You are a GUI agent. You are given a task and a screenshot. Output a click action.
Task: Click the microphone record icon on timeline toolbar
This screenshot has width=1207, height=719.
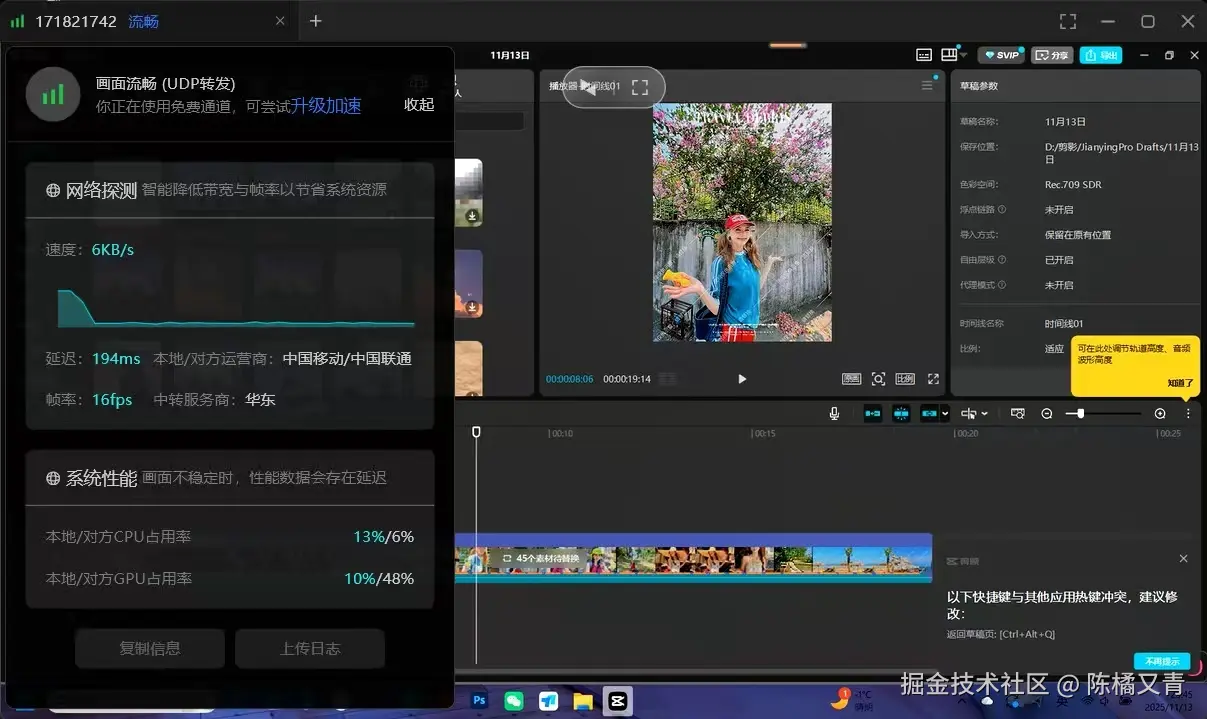pyautogui.click(x=834, y=413)
